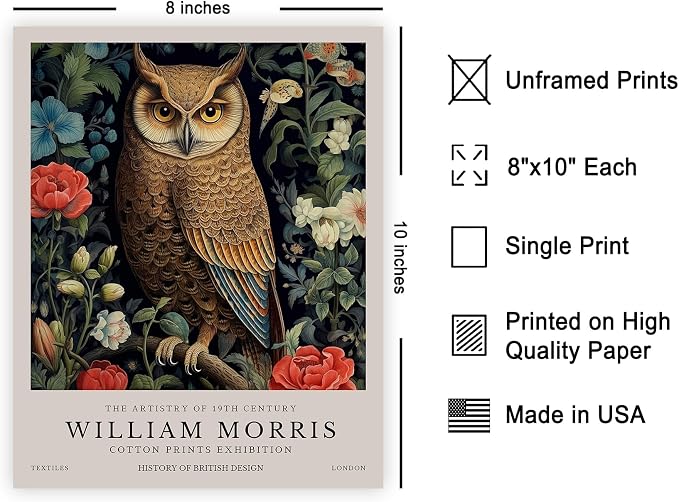Click 'Printed on High Quality Paper' text
The image size is (679, 502).
[588, 336]
